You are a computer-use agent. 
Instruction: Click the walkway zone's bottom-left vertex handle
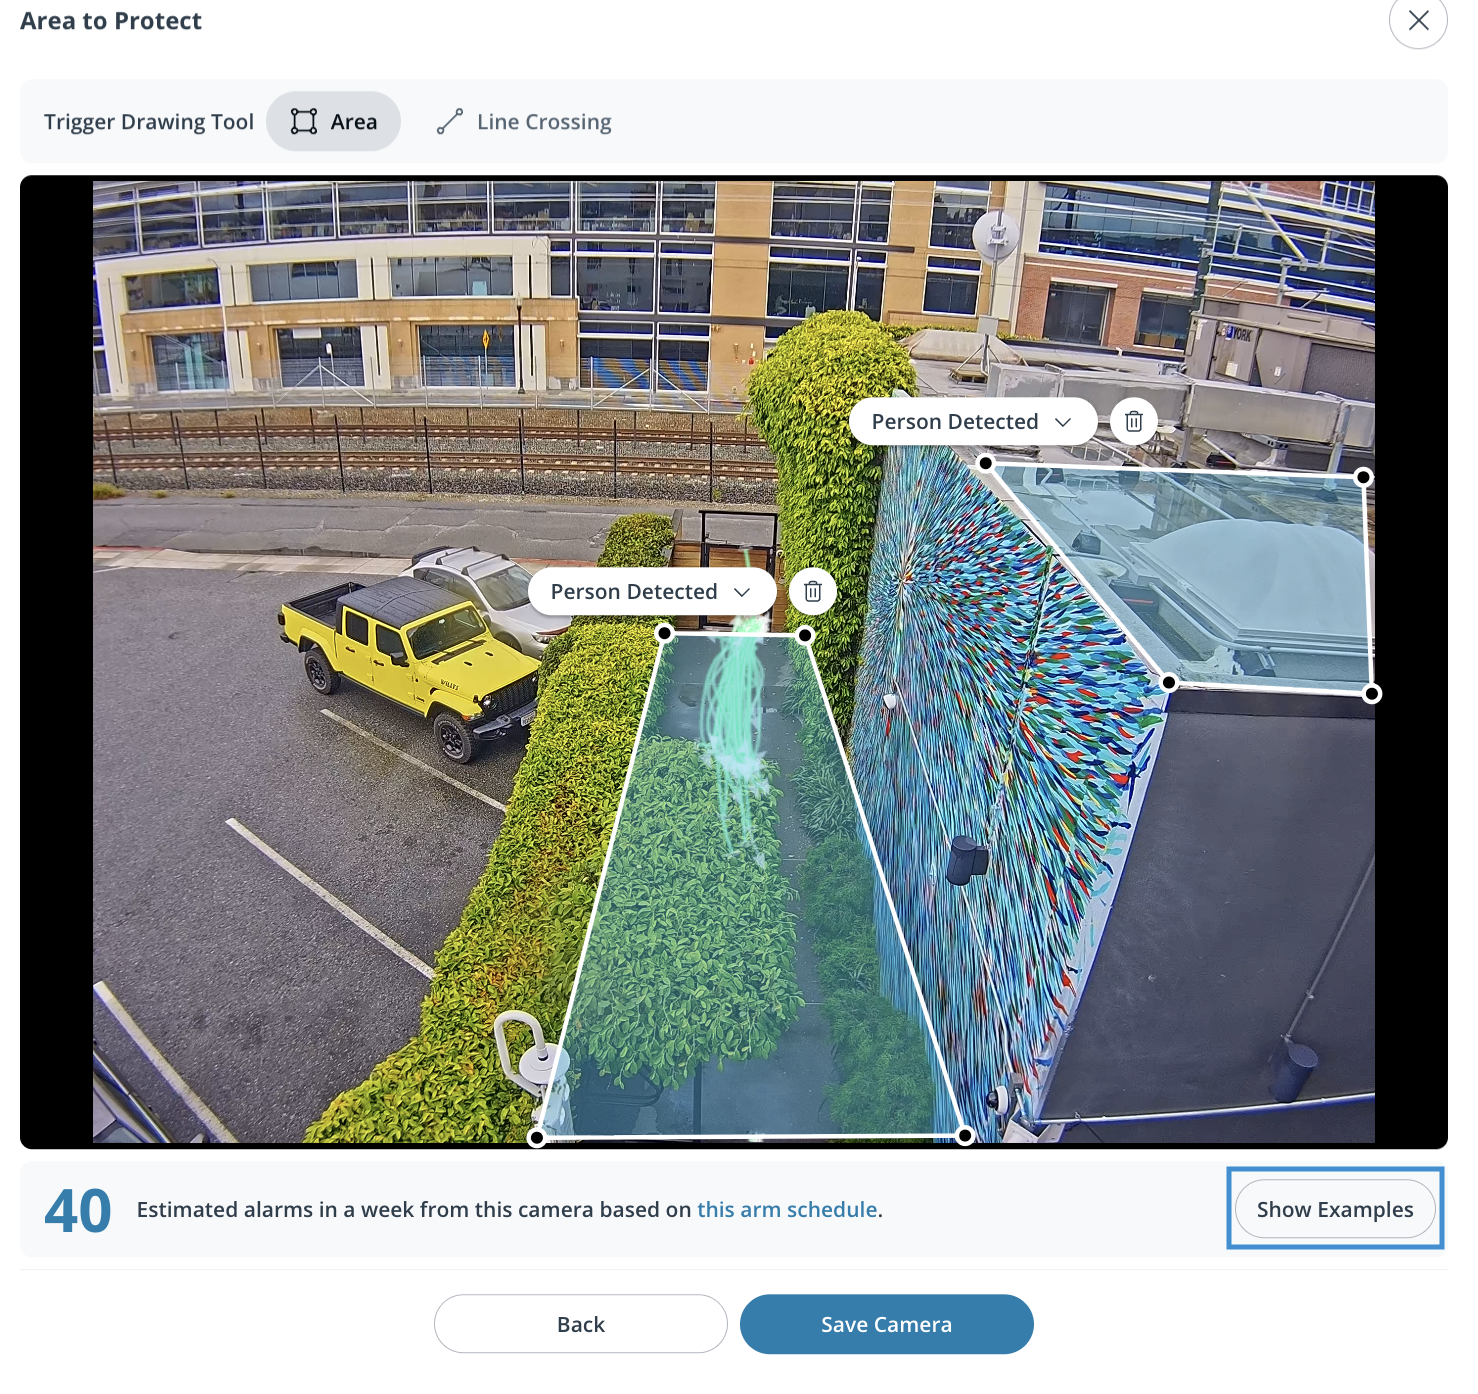pos(537,1138)
